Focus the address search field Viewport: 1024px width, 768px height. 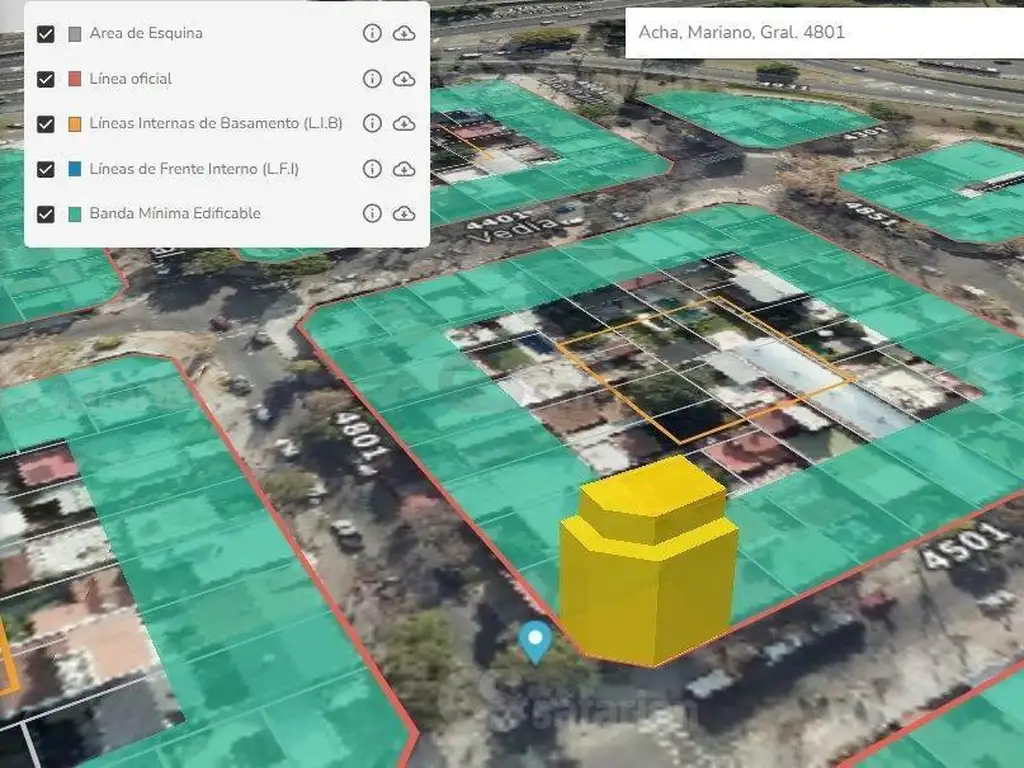[x=820, y=32]
